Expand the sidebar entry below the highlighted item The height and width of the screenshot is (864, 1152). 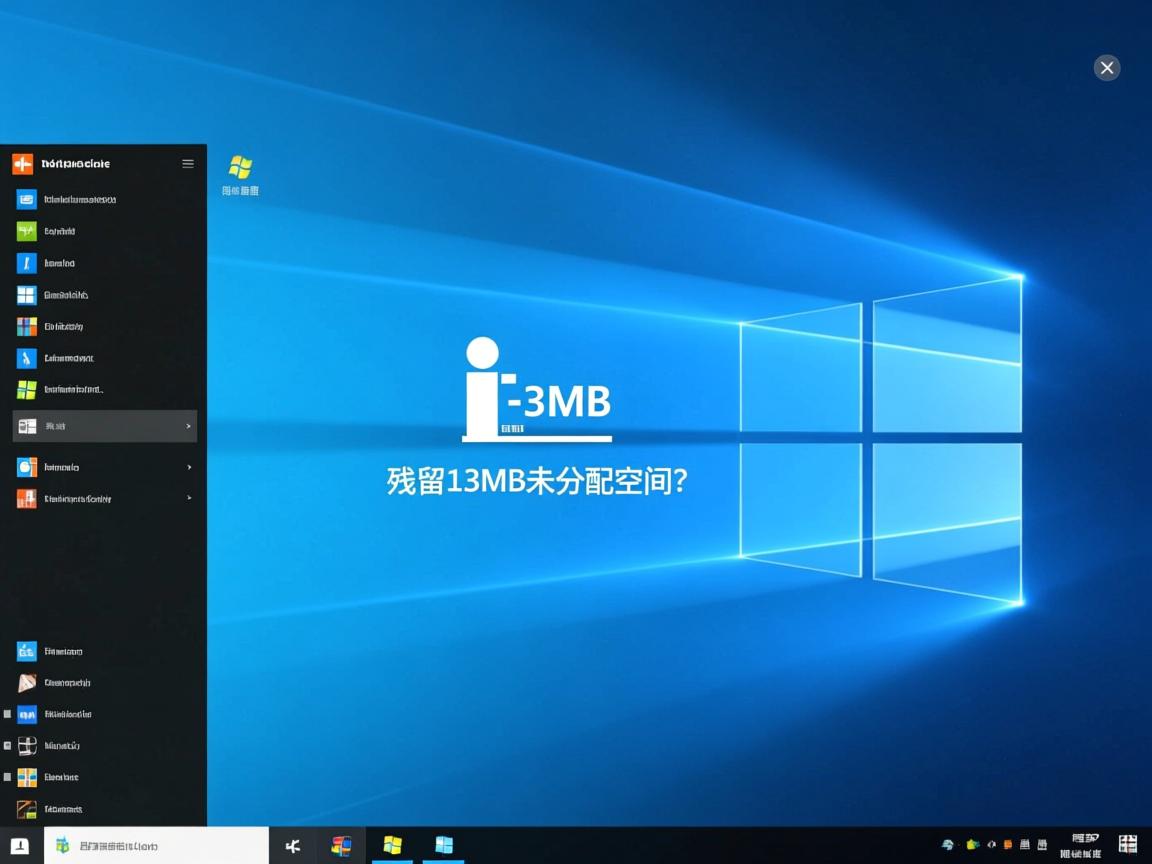click(190, 466)
